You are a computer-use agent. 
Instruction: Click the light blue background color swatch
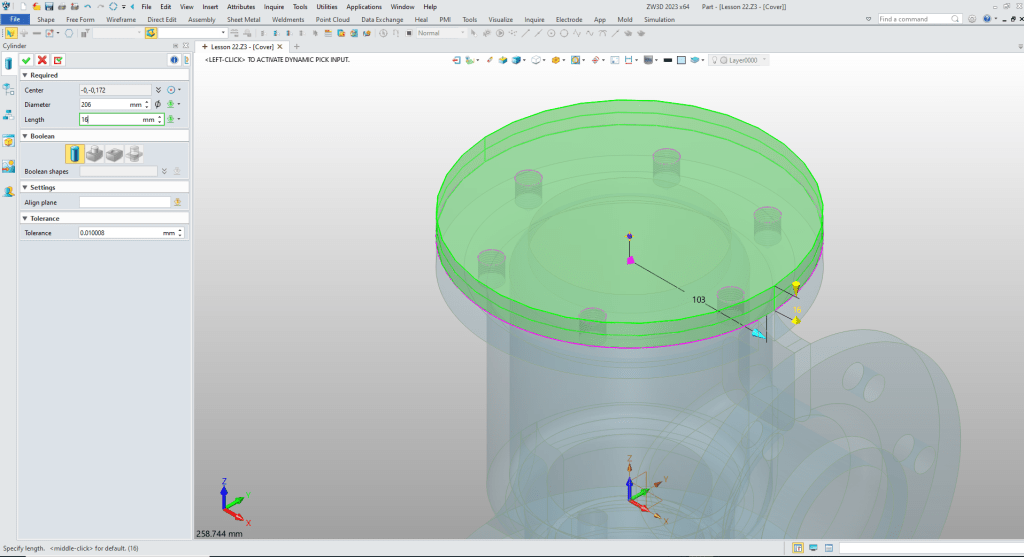(x=680, y=60)
